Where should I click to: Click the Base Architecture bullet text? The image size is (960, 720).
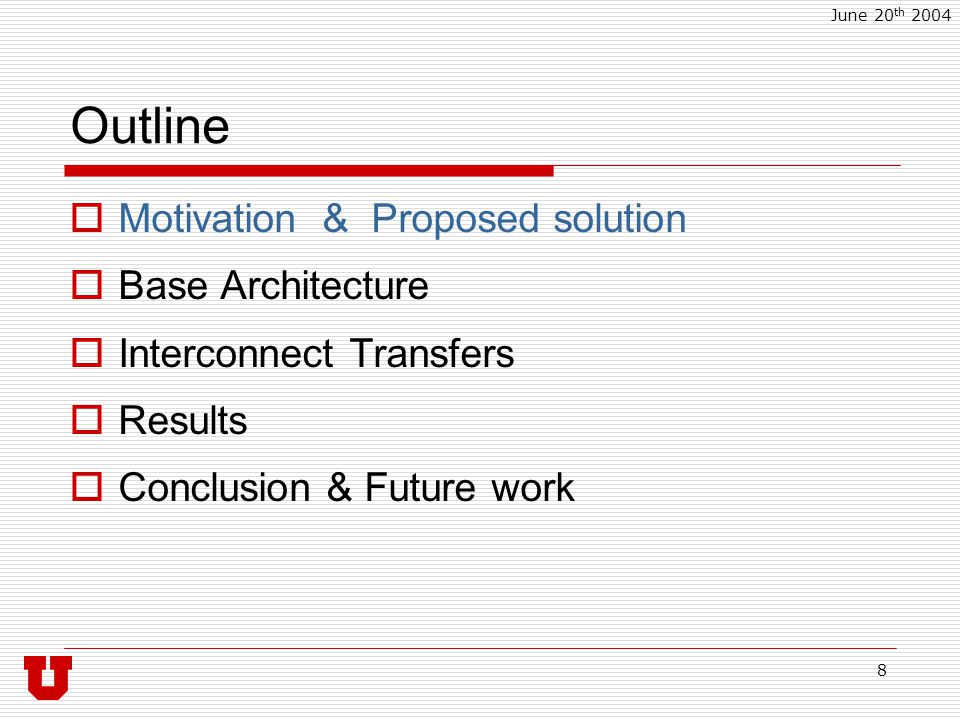pyautogui.click(x=273, y=286)
